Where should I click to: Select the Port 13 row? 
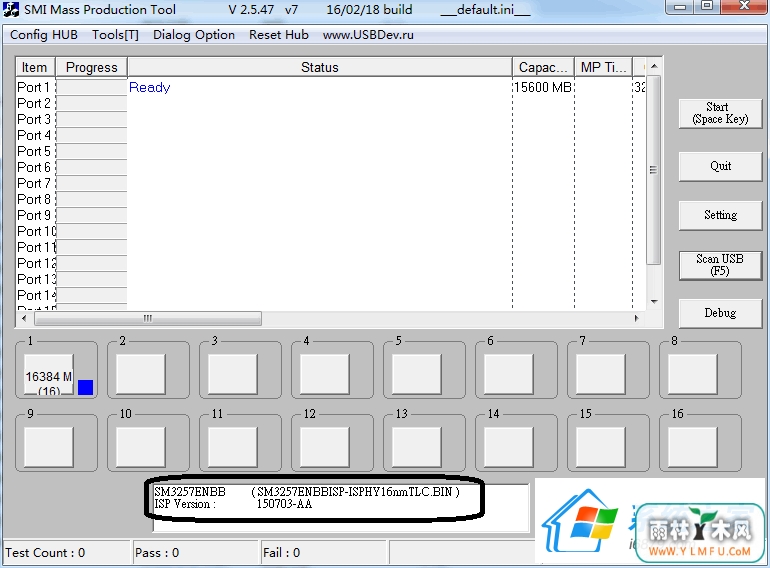pos(331,279)
